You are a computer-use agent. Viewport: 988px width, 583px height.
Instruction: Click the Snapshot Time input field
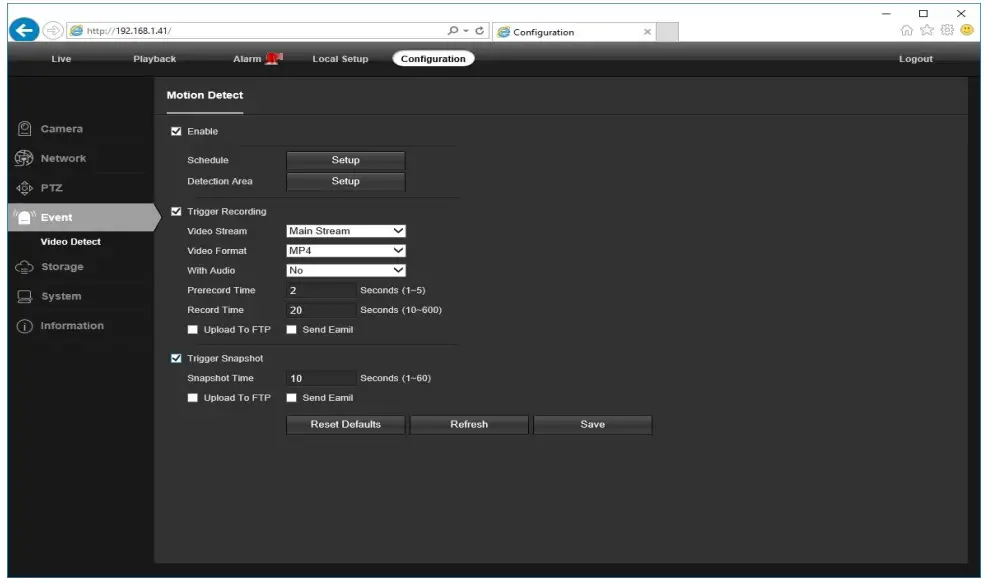coord(321,378)
